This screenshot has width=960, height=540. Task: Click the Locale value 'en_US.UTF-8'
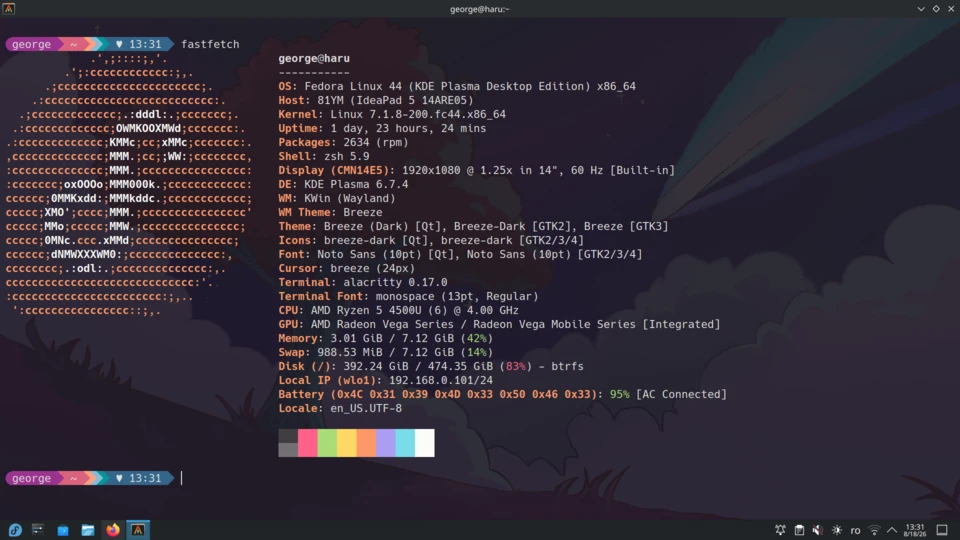(366, 408)
